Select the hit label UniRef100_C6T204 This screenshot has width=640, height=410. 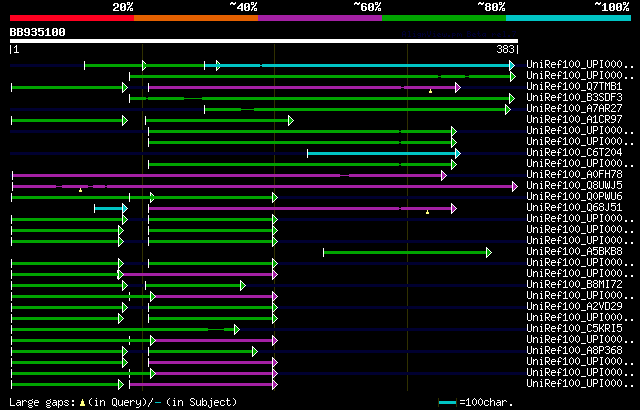(574, 153)
